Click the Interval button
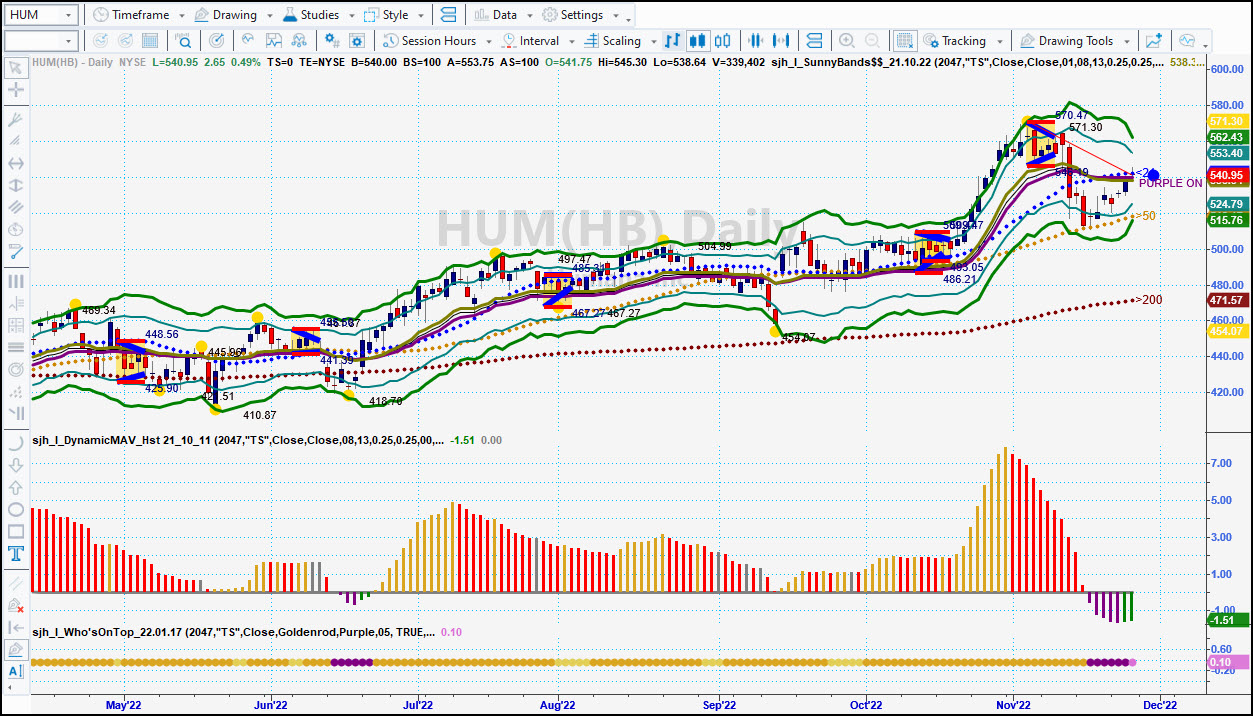This screenshot has width=1253, height=716. tap(531, 41)
